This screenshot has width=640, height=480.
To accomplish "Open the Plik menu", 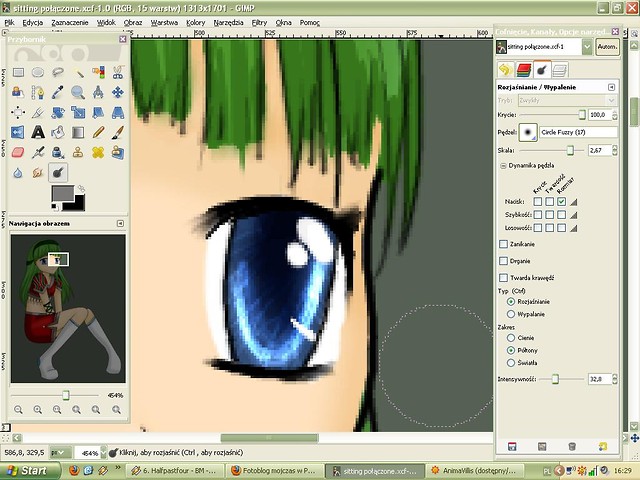I will (9, 23).
